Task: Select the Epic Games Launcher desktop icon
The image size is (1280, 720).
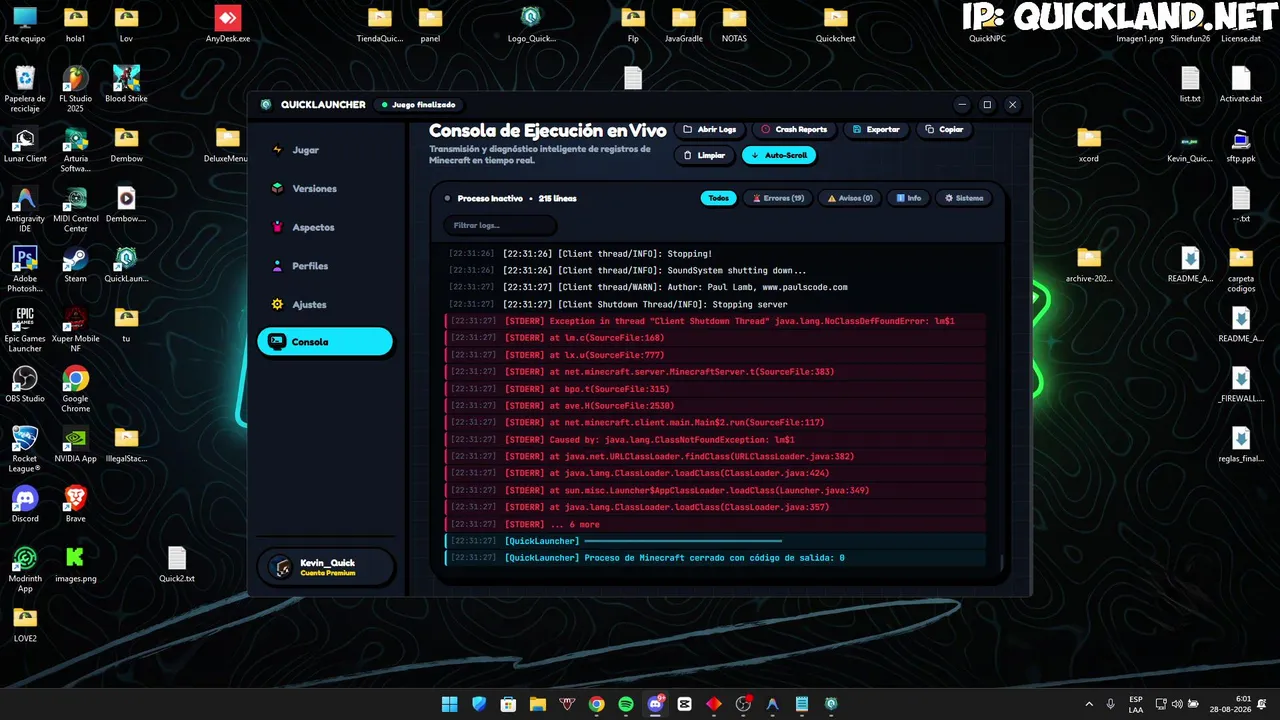Action: (25, 328)
